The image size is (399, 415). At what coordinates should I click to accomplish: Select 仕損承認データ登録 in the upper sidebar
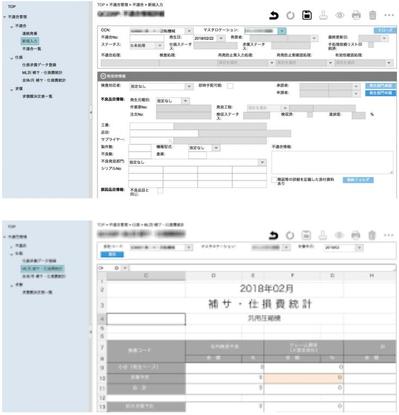[x=39, y=65]
